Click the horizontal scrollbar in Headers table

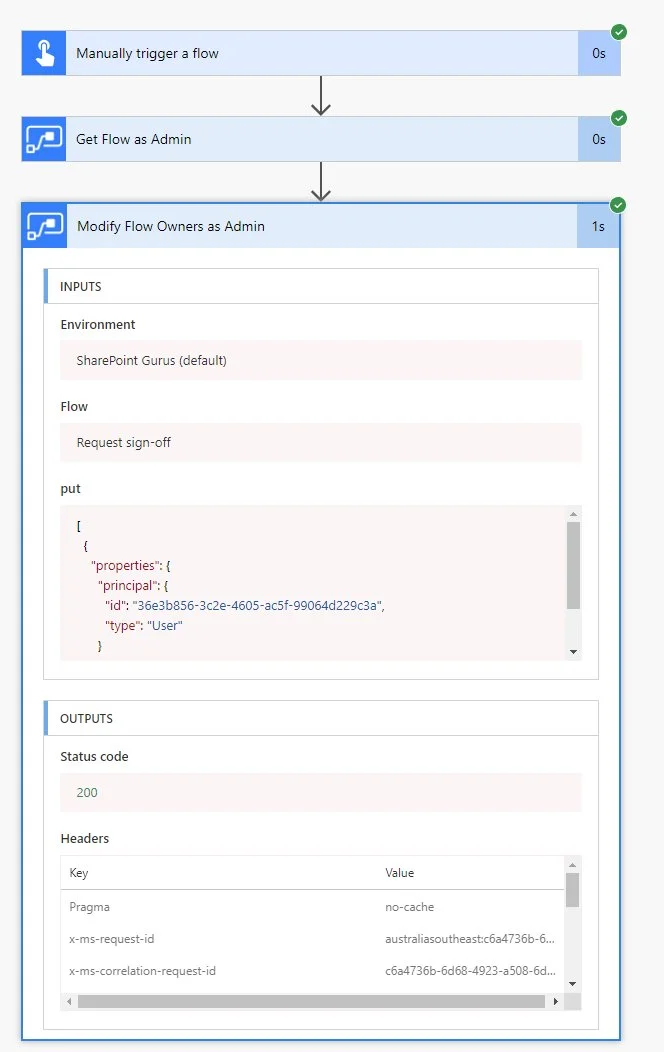(310, 1001)
